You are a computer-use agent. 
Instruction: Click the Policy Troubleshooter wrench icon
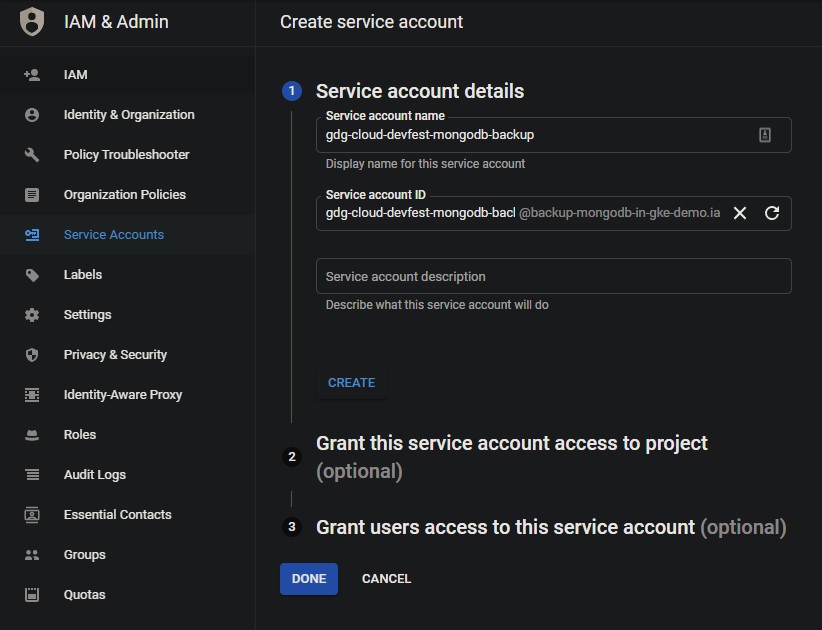click(x=32, y=155)
